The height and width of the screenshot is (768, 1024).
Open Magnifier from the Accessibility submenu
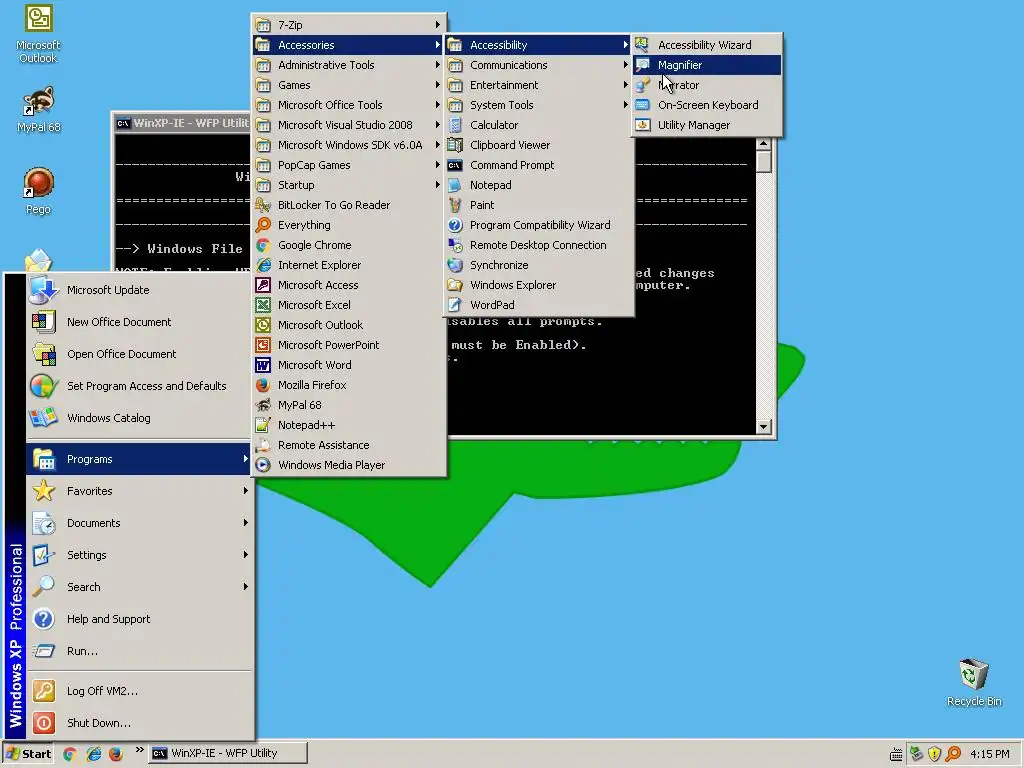(x=707, y=65)
